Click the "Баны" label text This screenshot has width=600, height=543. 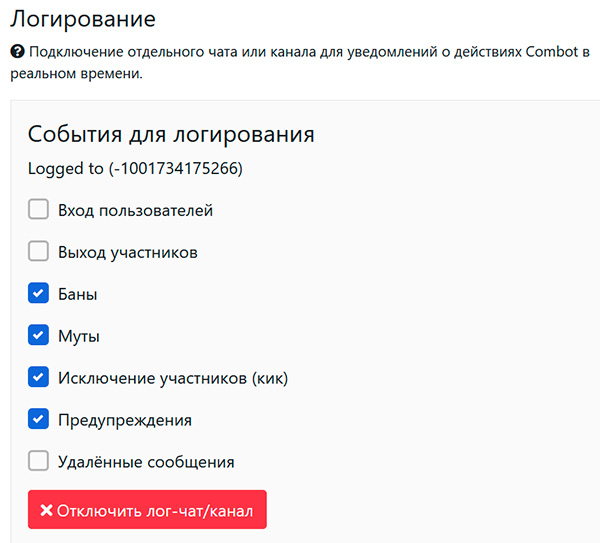[x=78, y=295]
